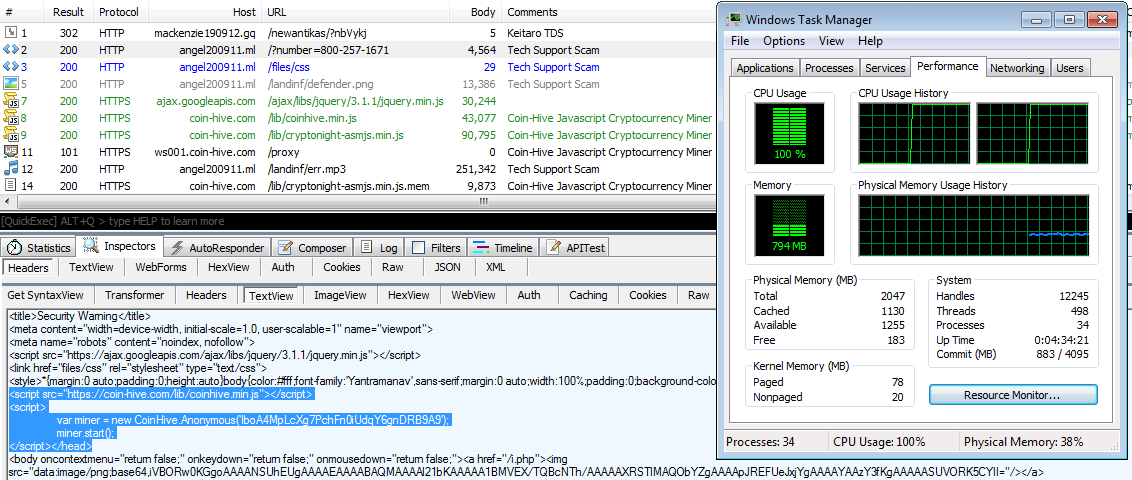This screenshot has height=480, width=1132.
Task: Switch to request WebForms tab
Action: click(x=161, y=267)
